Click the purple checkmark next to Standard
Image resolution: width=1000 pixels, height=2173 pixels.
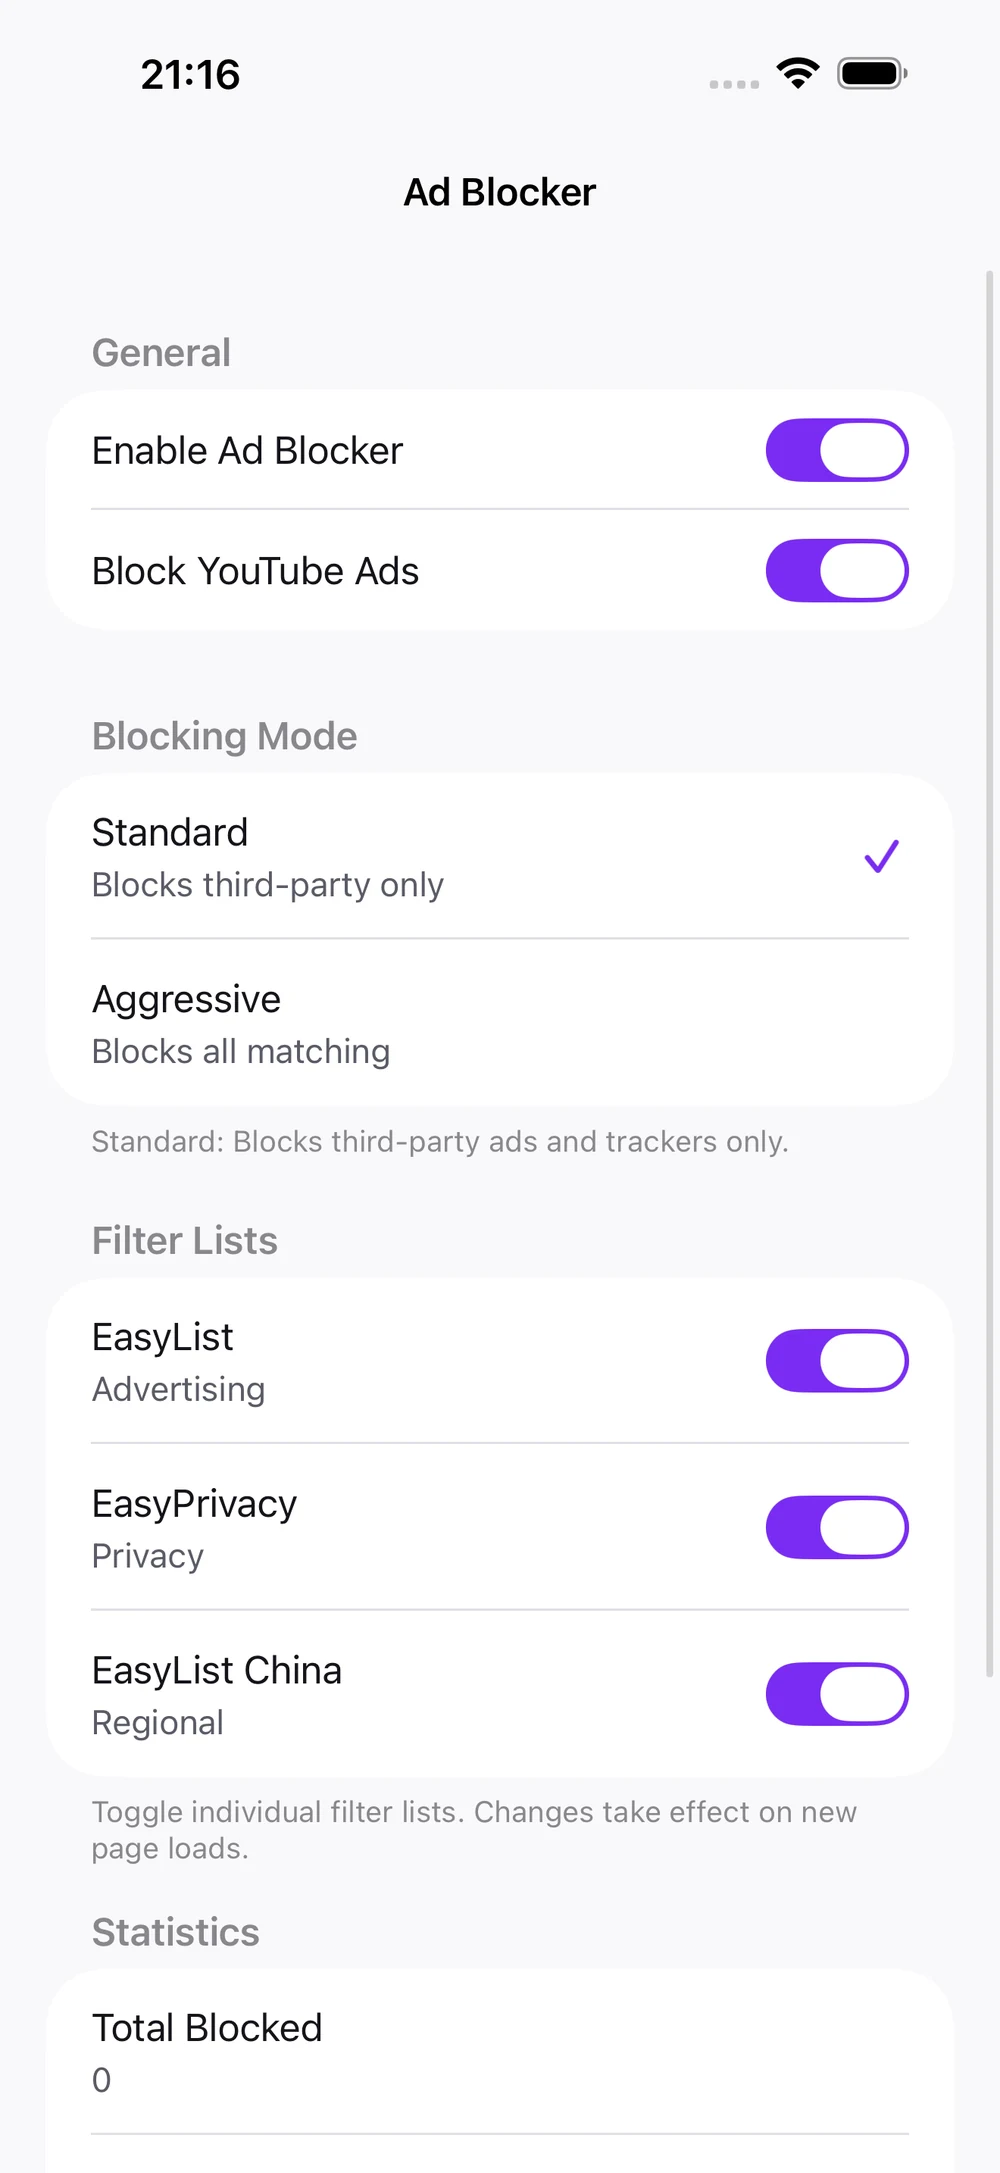882,857
